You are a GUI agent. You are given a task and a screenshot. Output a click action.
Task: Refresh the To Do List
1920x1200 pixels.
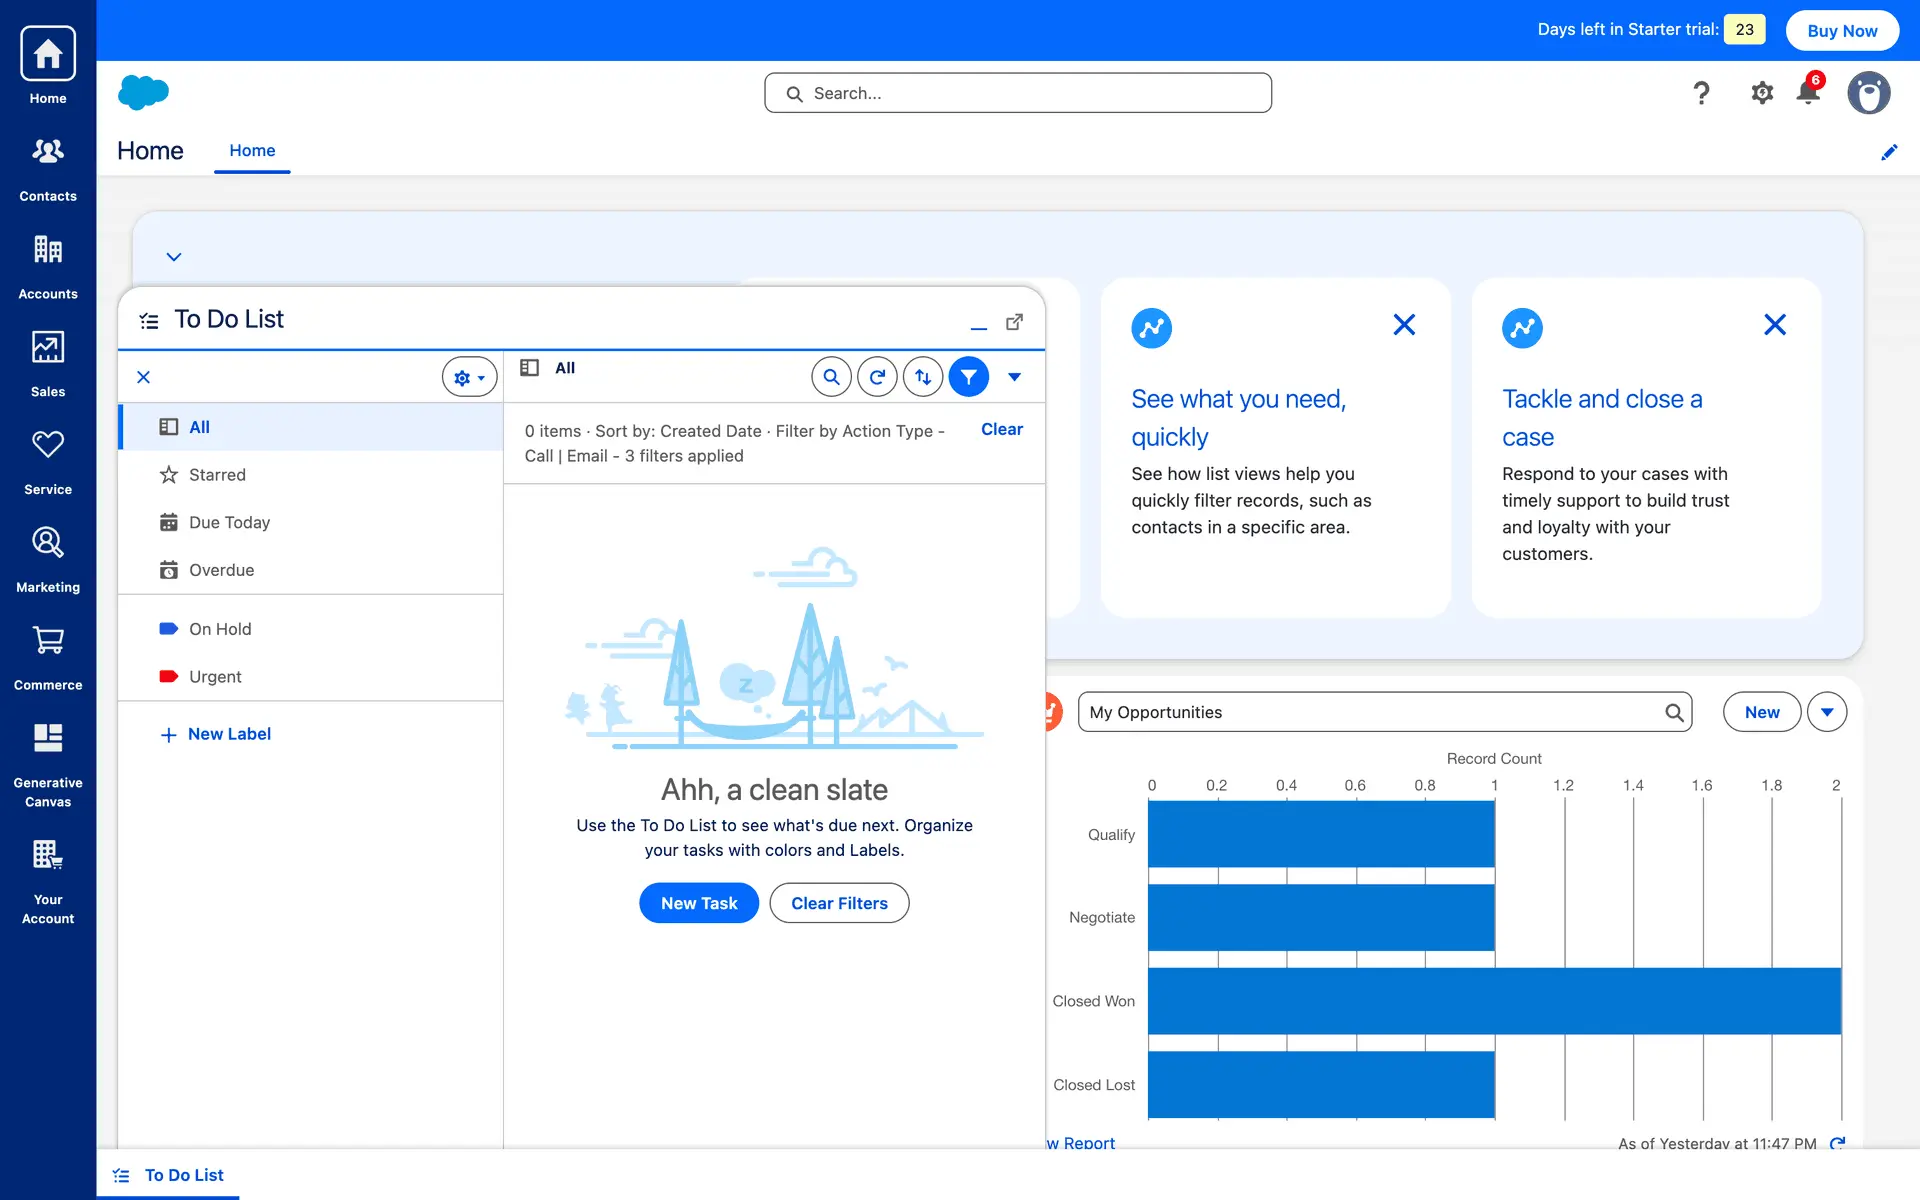tap(877, 377)
